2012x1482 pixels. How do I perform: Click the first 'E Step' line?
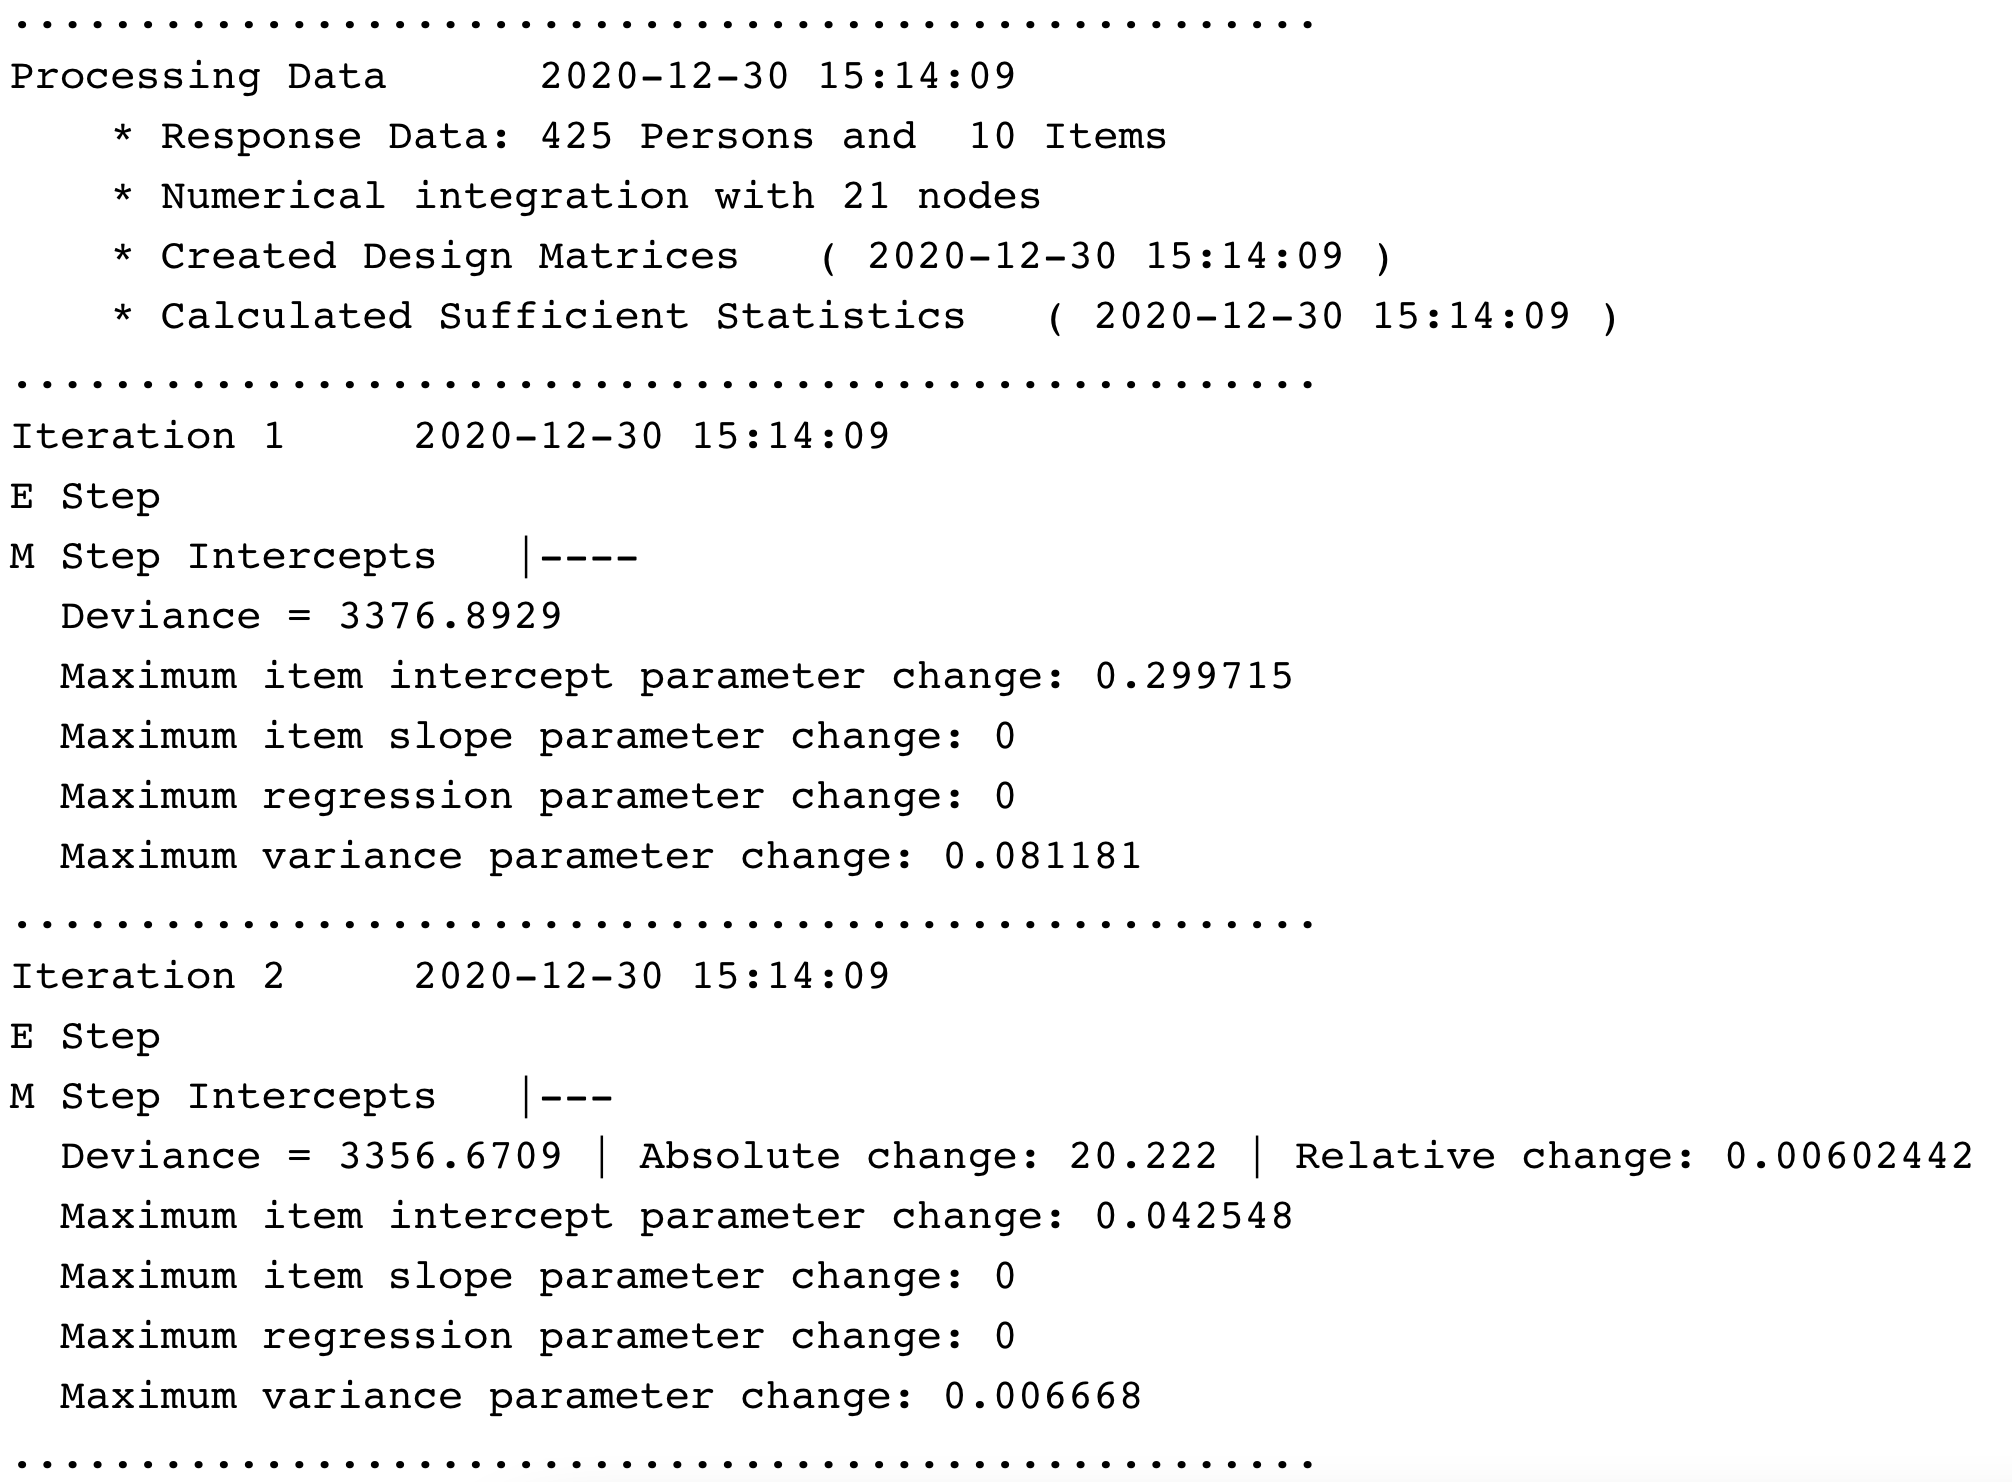click(x=85, y=497)
